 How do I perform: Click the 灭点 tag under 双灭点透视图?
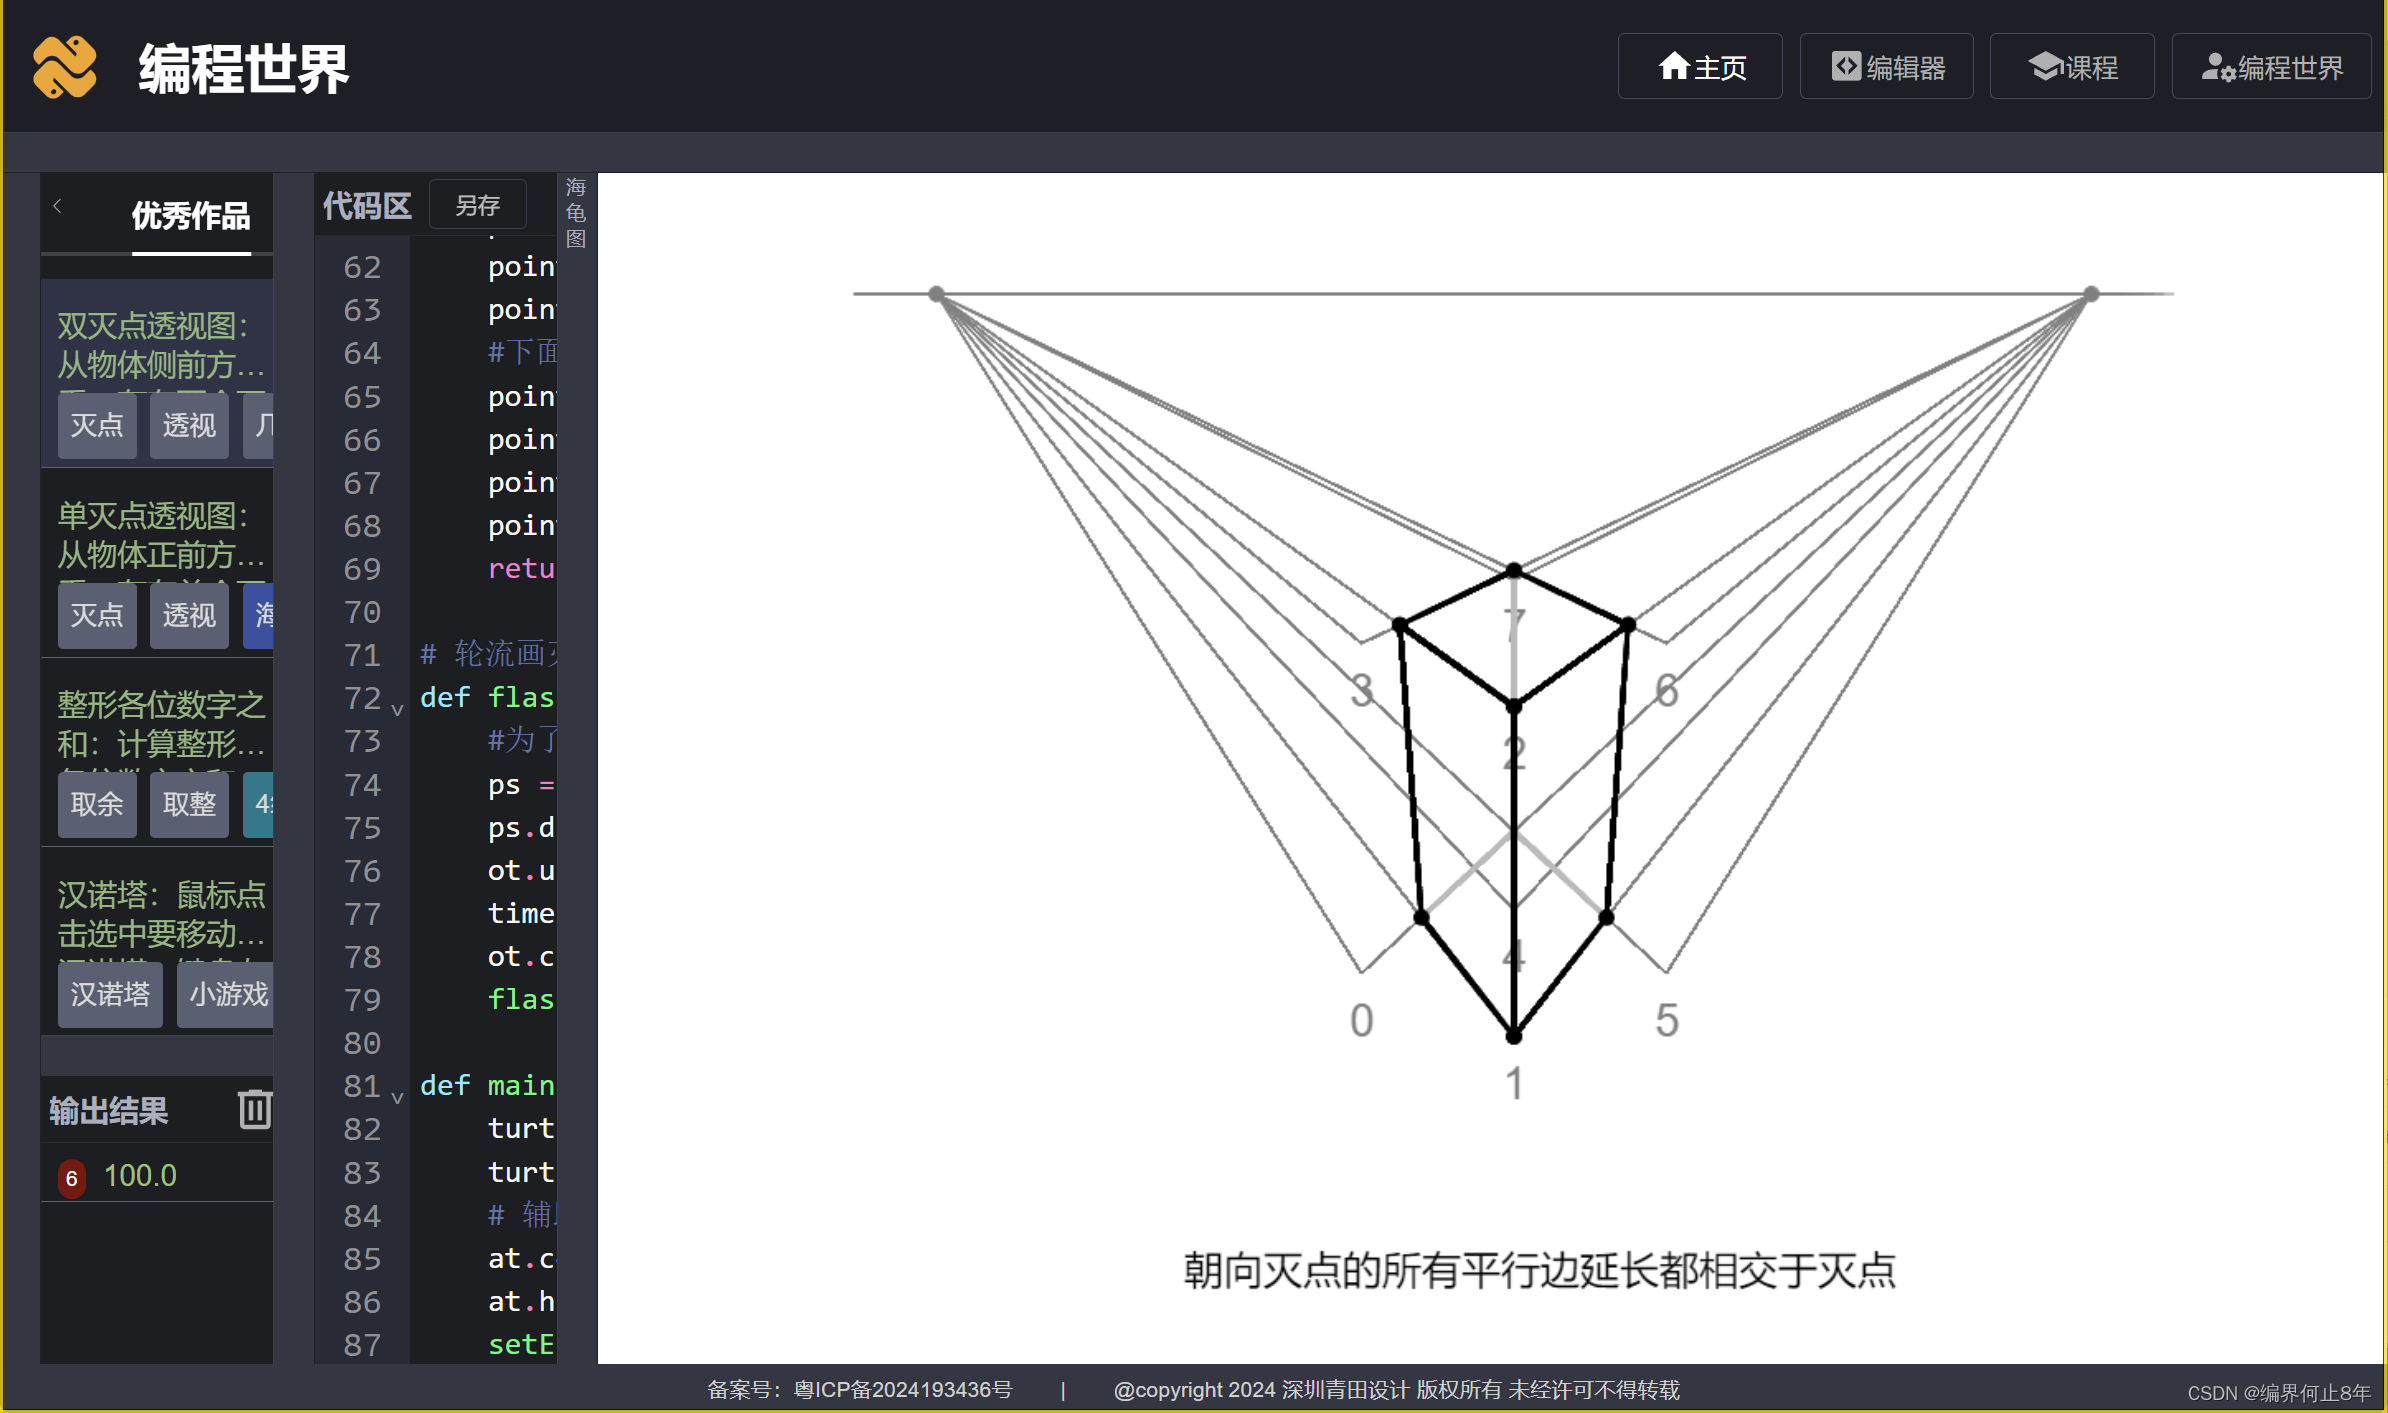97,426
